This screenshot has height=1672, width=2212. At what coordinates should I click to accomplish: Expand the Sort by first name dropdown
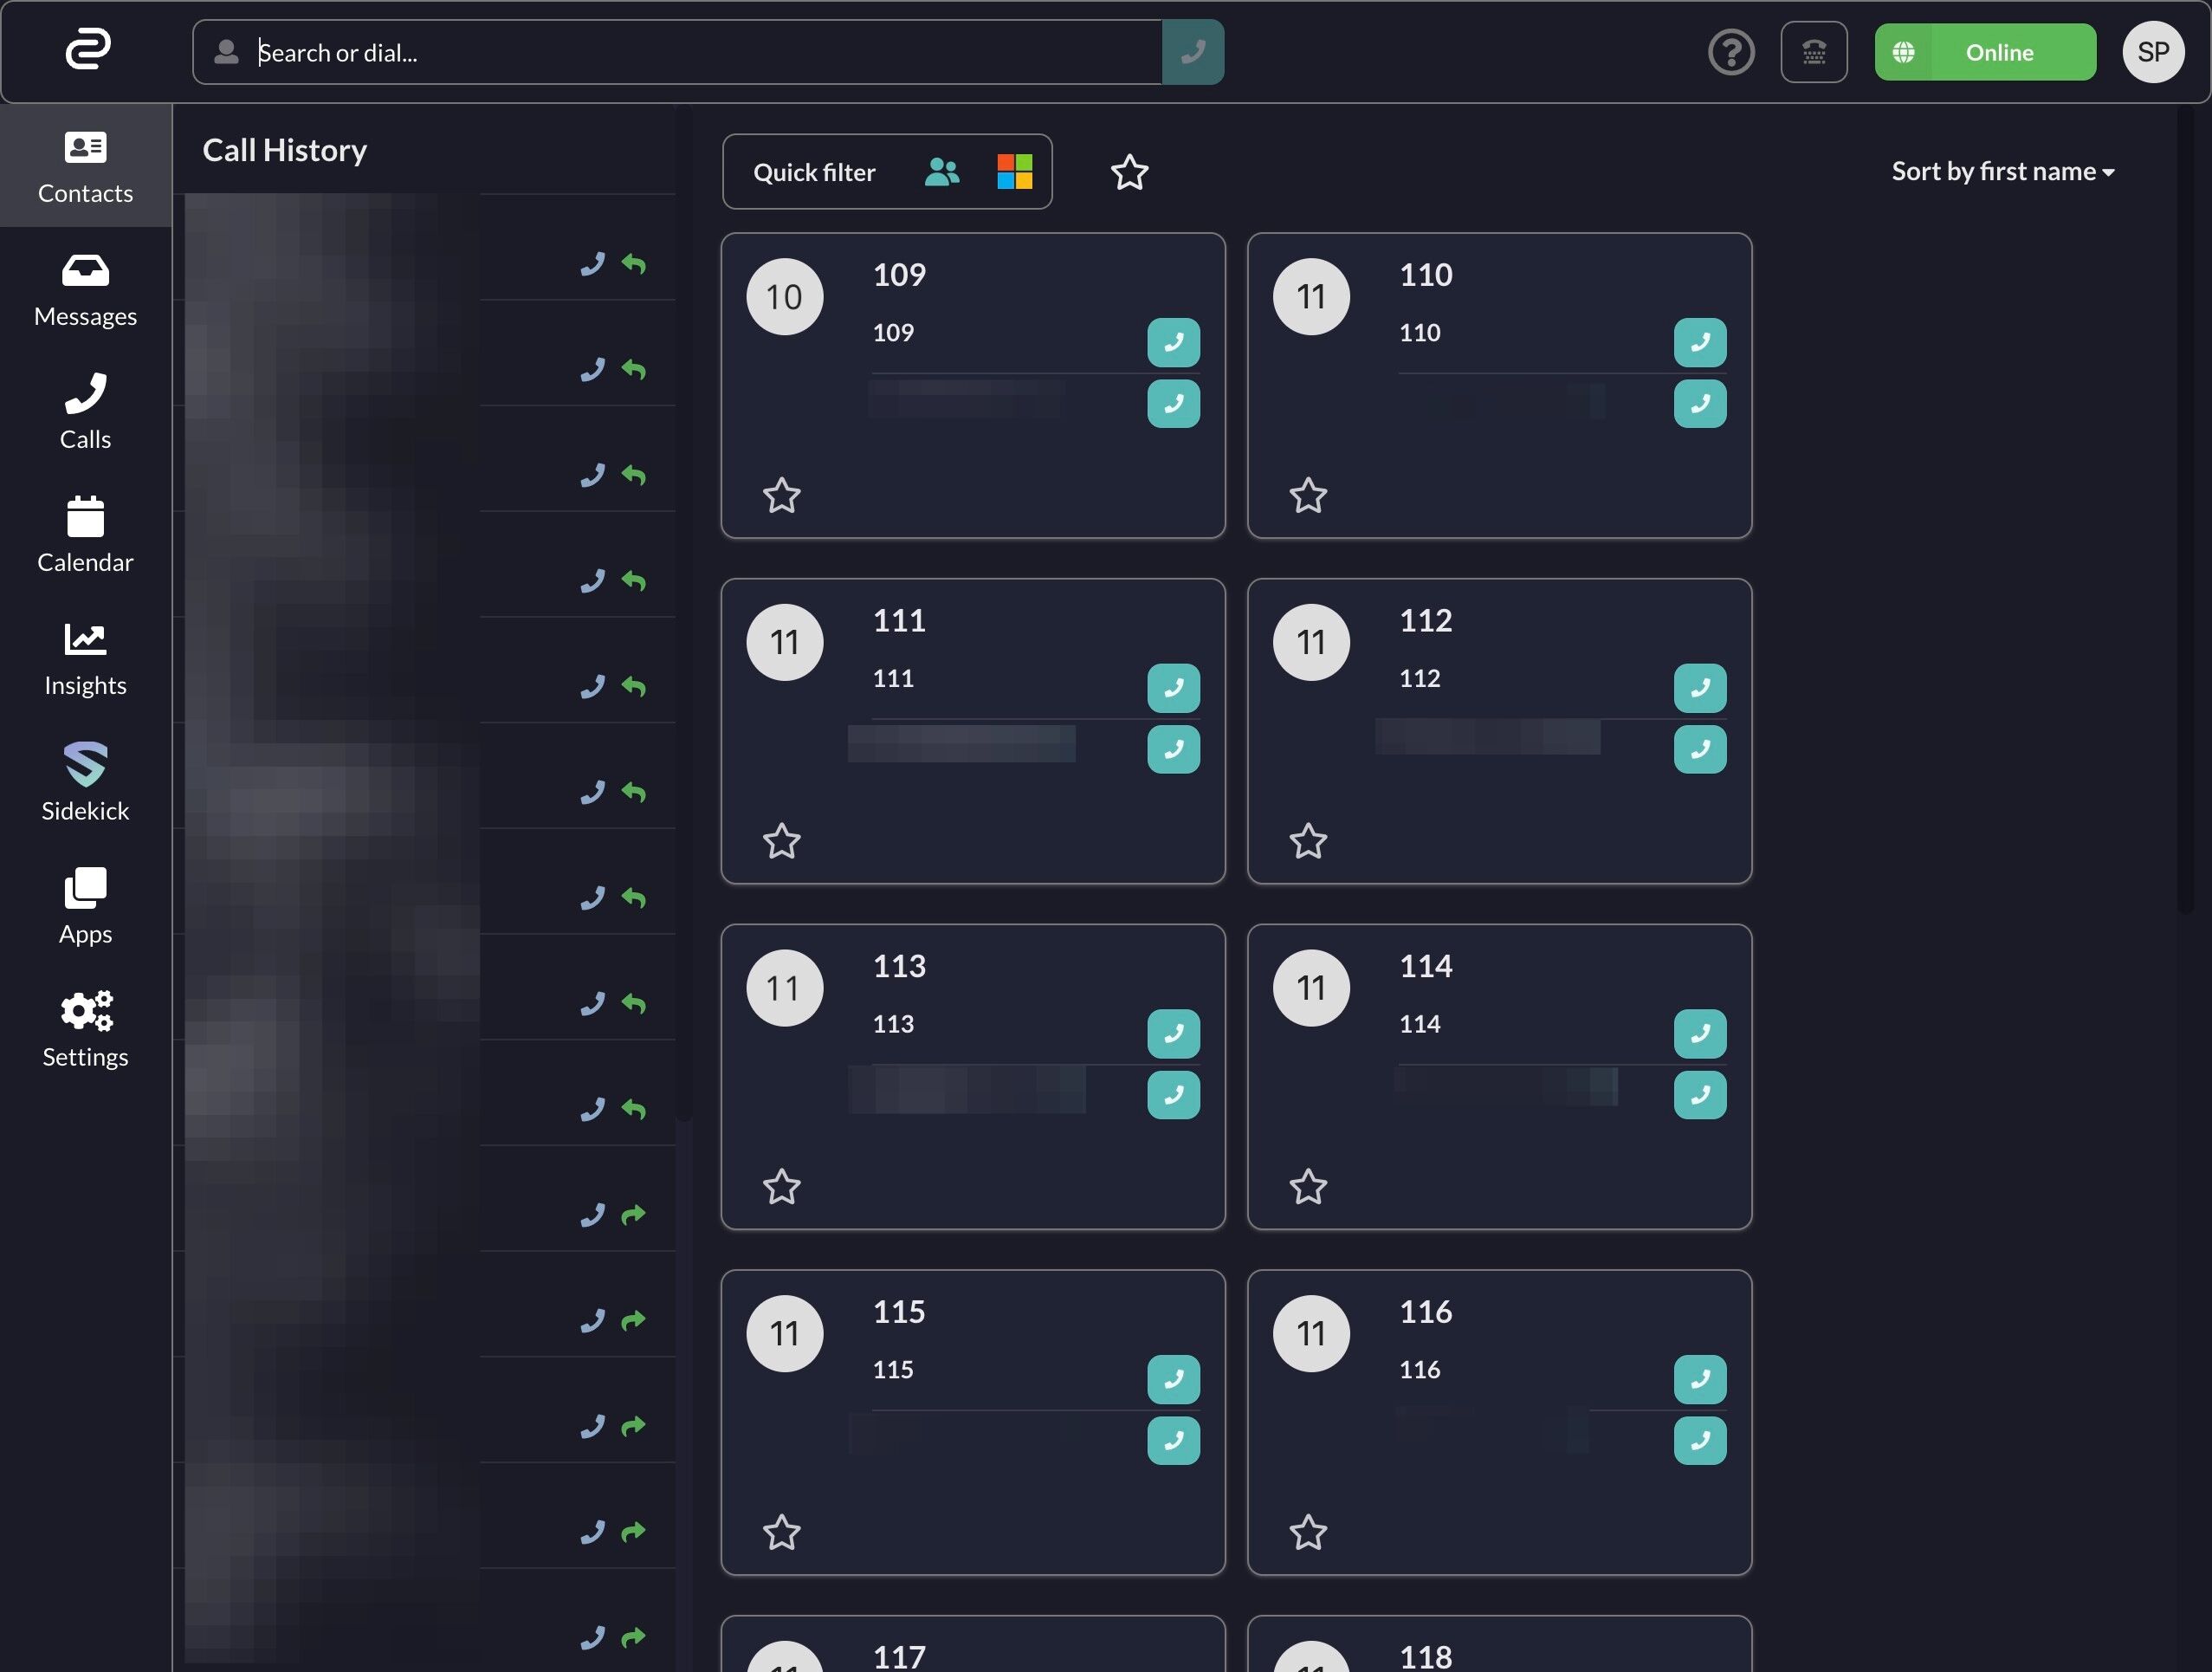pyautogui.click(x=2002, y=172)
